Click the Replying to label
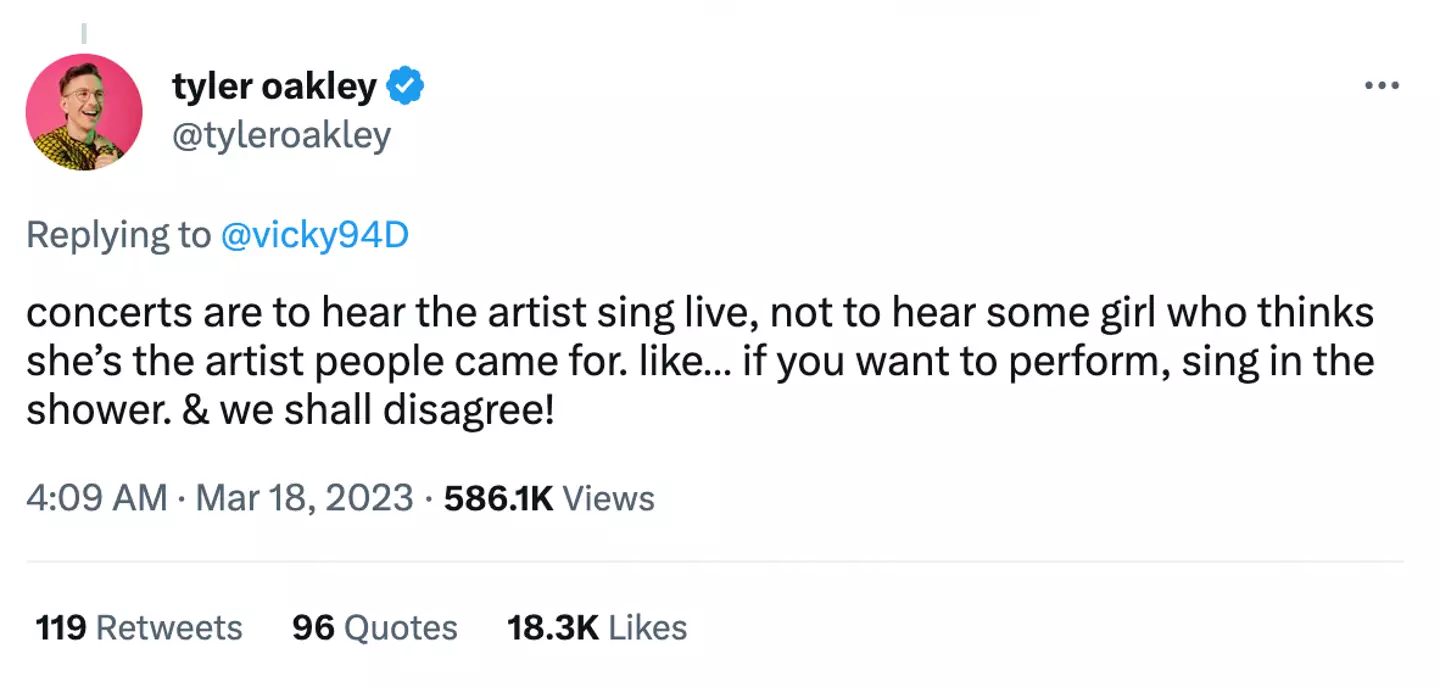This screenshot has width=1440, height=687. tap(118, 234)
